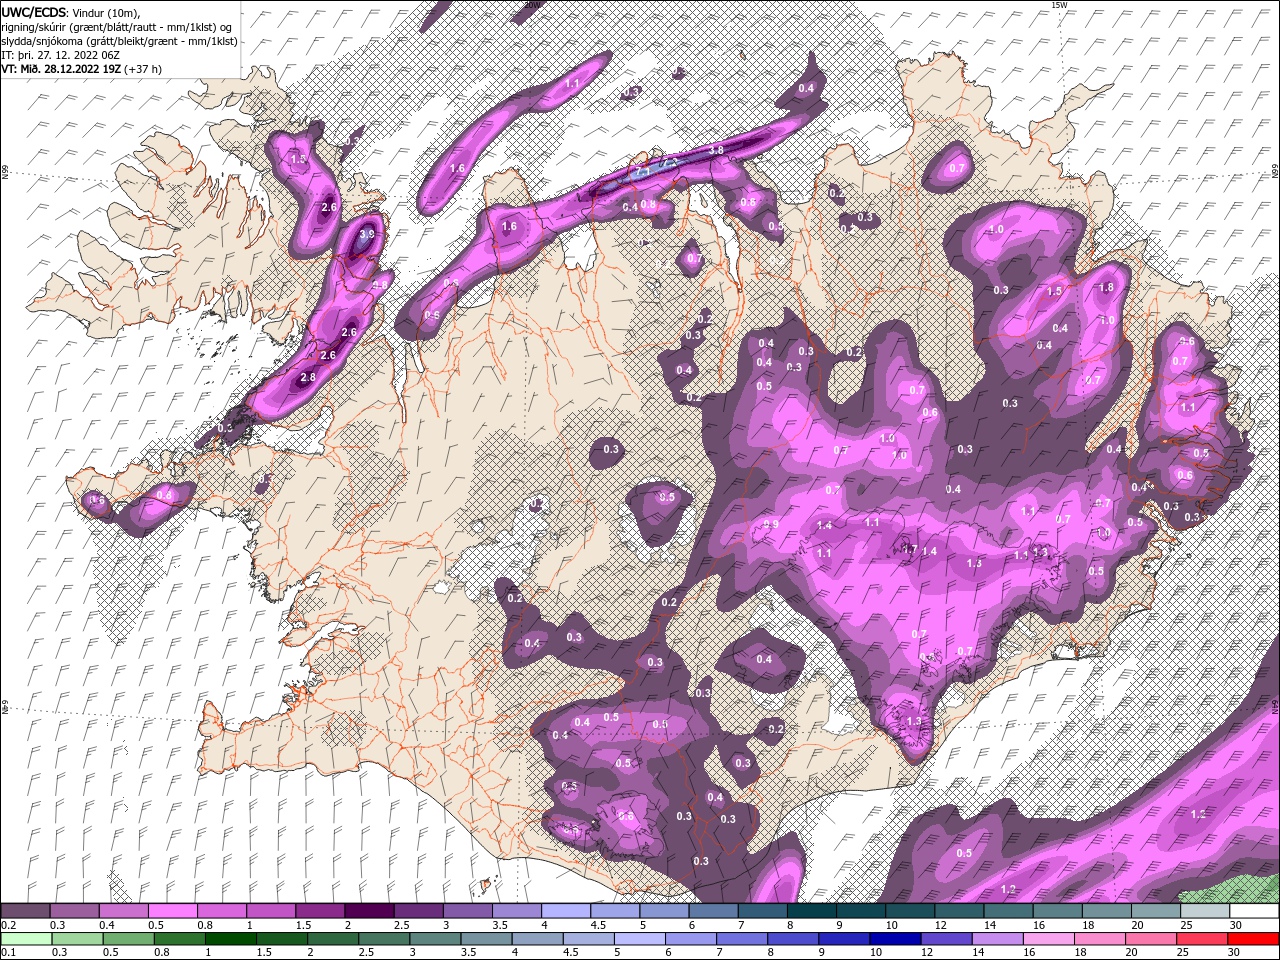Click the '3.9' precipitation value on the map
This screenshot has height=960, width=1280.
coord(367,234)
